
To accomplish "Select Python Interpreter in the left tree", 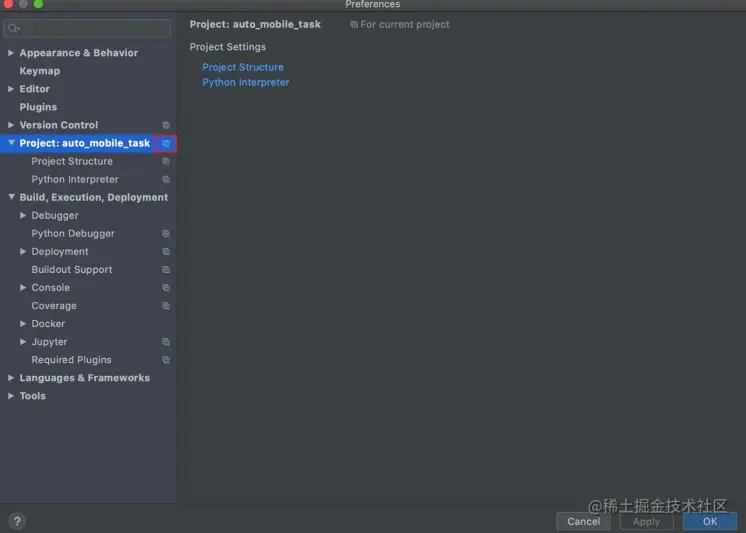I will click(x=75, y=179).
